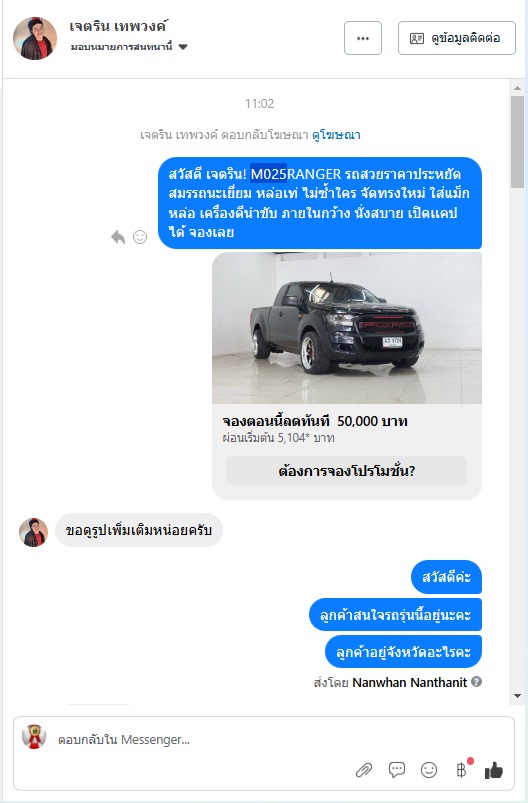
Task: Click customer name เจตริน เทพวงค์ in header
Action: tap(119, 26)
